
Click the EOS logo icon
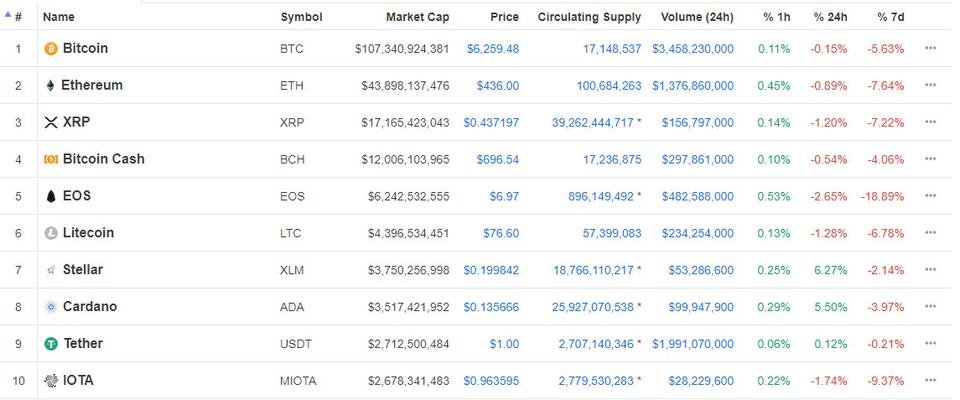[x=51, y=196]
